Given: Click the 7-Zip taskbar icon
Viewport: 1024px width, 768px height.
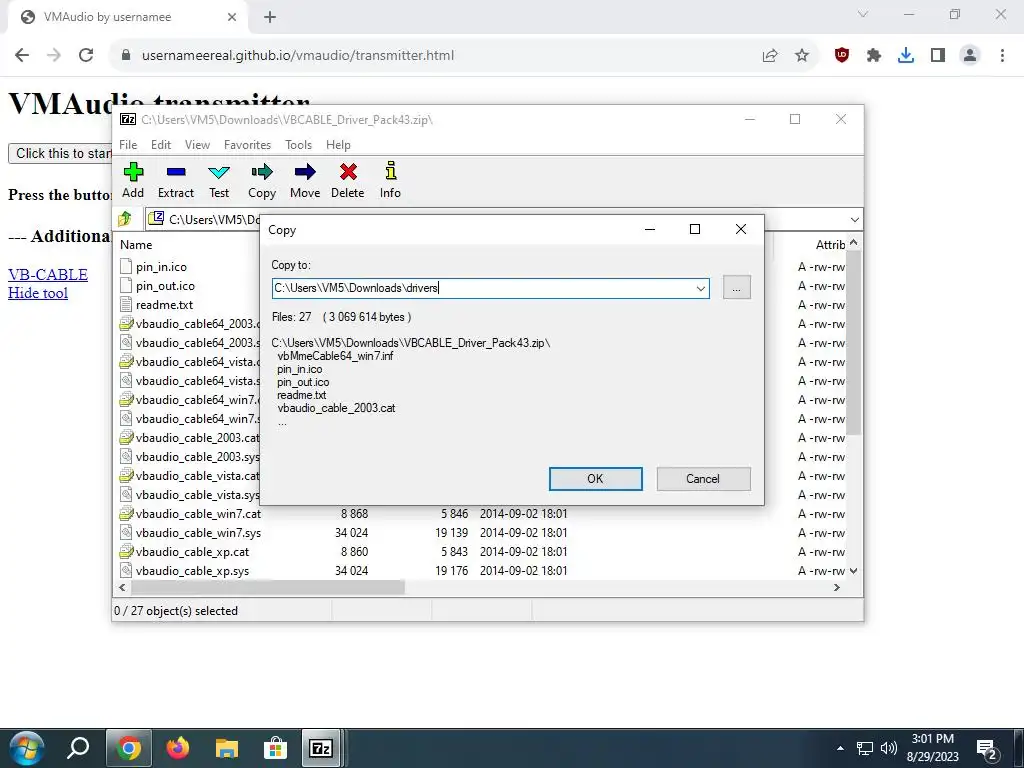Looking at the screenshot, I should click(x=321, y=748).
